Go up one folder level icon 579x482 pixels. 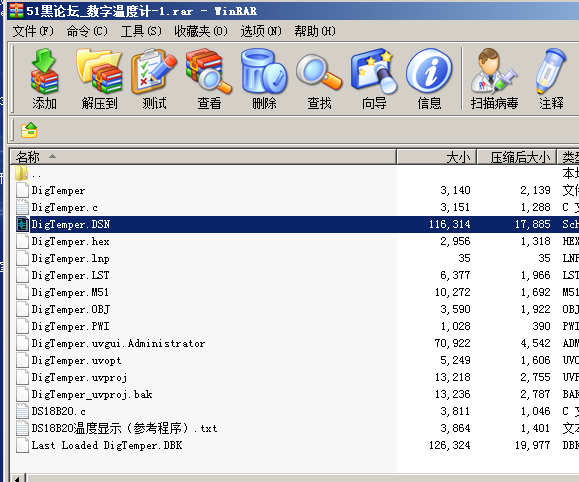pos(29,130)
